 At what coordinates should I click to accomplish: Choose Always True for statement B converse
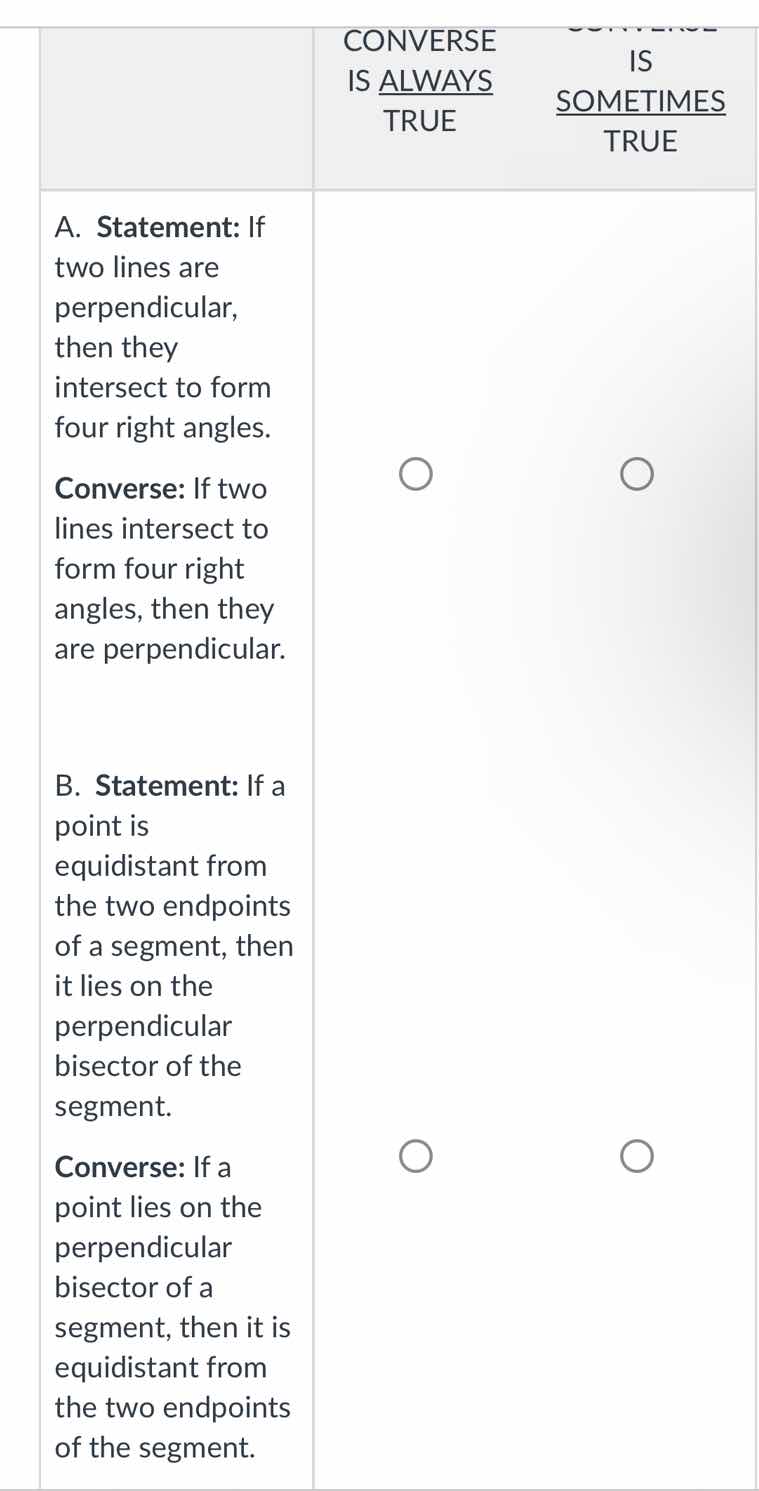click(417, 1157)
